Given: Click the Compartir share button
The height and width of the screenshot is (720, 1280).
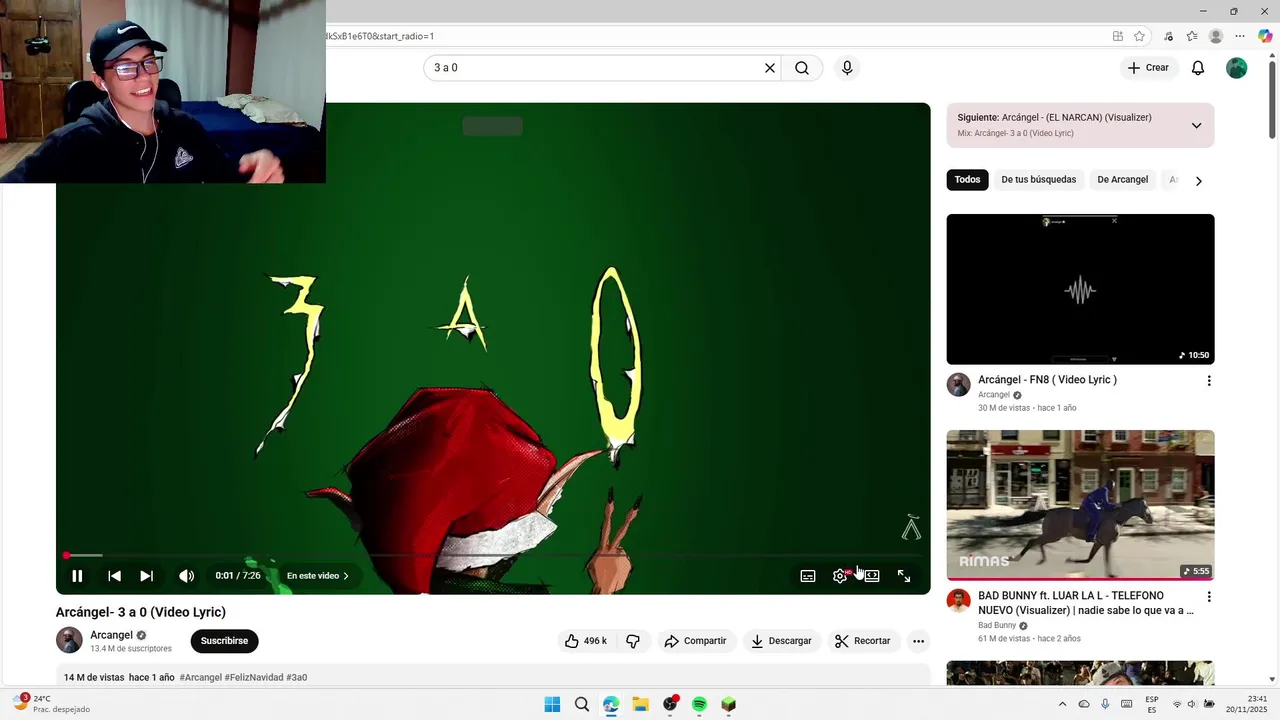Looking at the screenshot, I should tap(696, 641).
